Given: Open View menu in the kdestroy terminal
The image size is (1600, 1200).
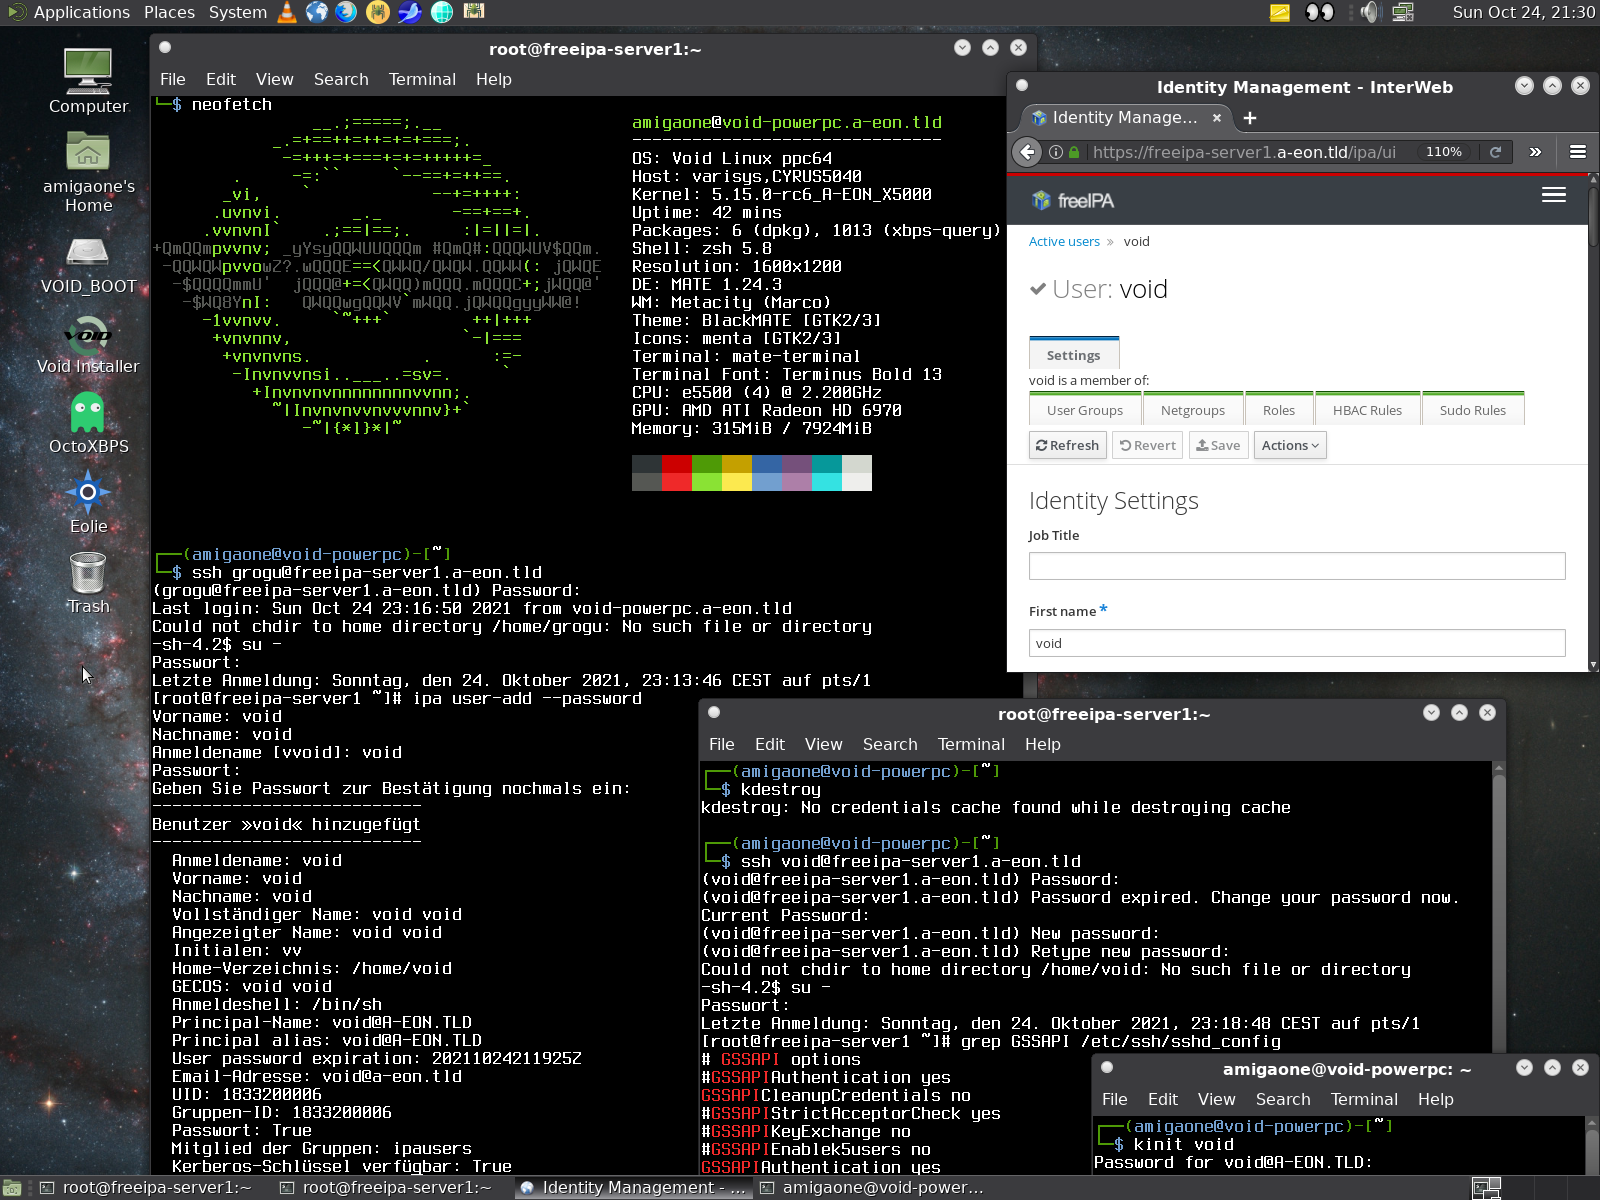Looking at the screenshot, I should [823, 744].
